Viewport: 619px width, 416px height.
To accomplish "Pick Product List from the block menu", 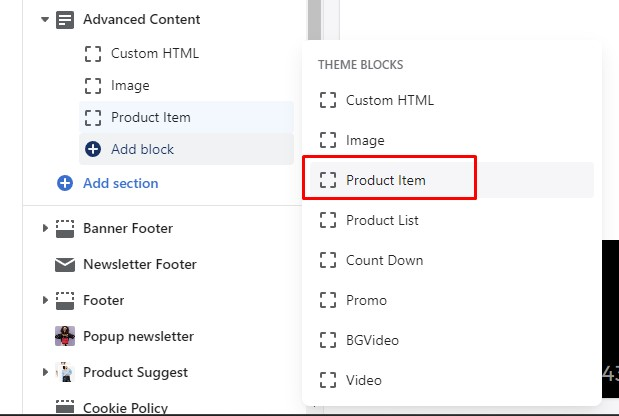I will (x=382, y=220).
